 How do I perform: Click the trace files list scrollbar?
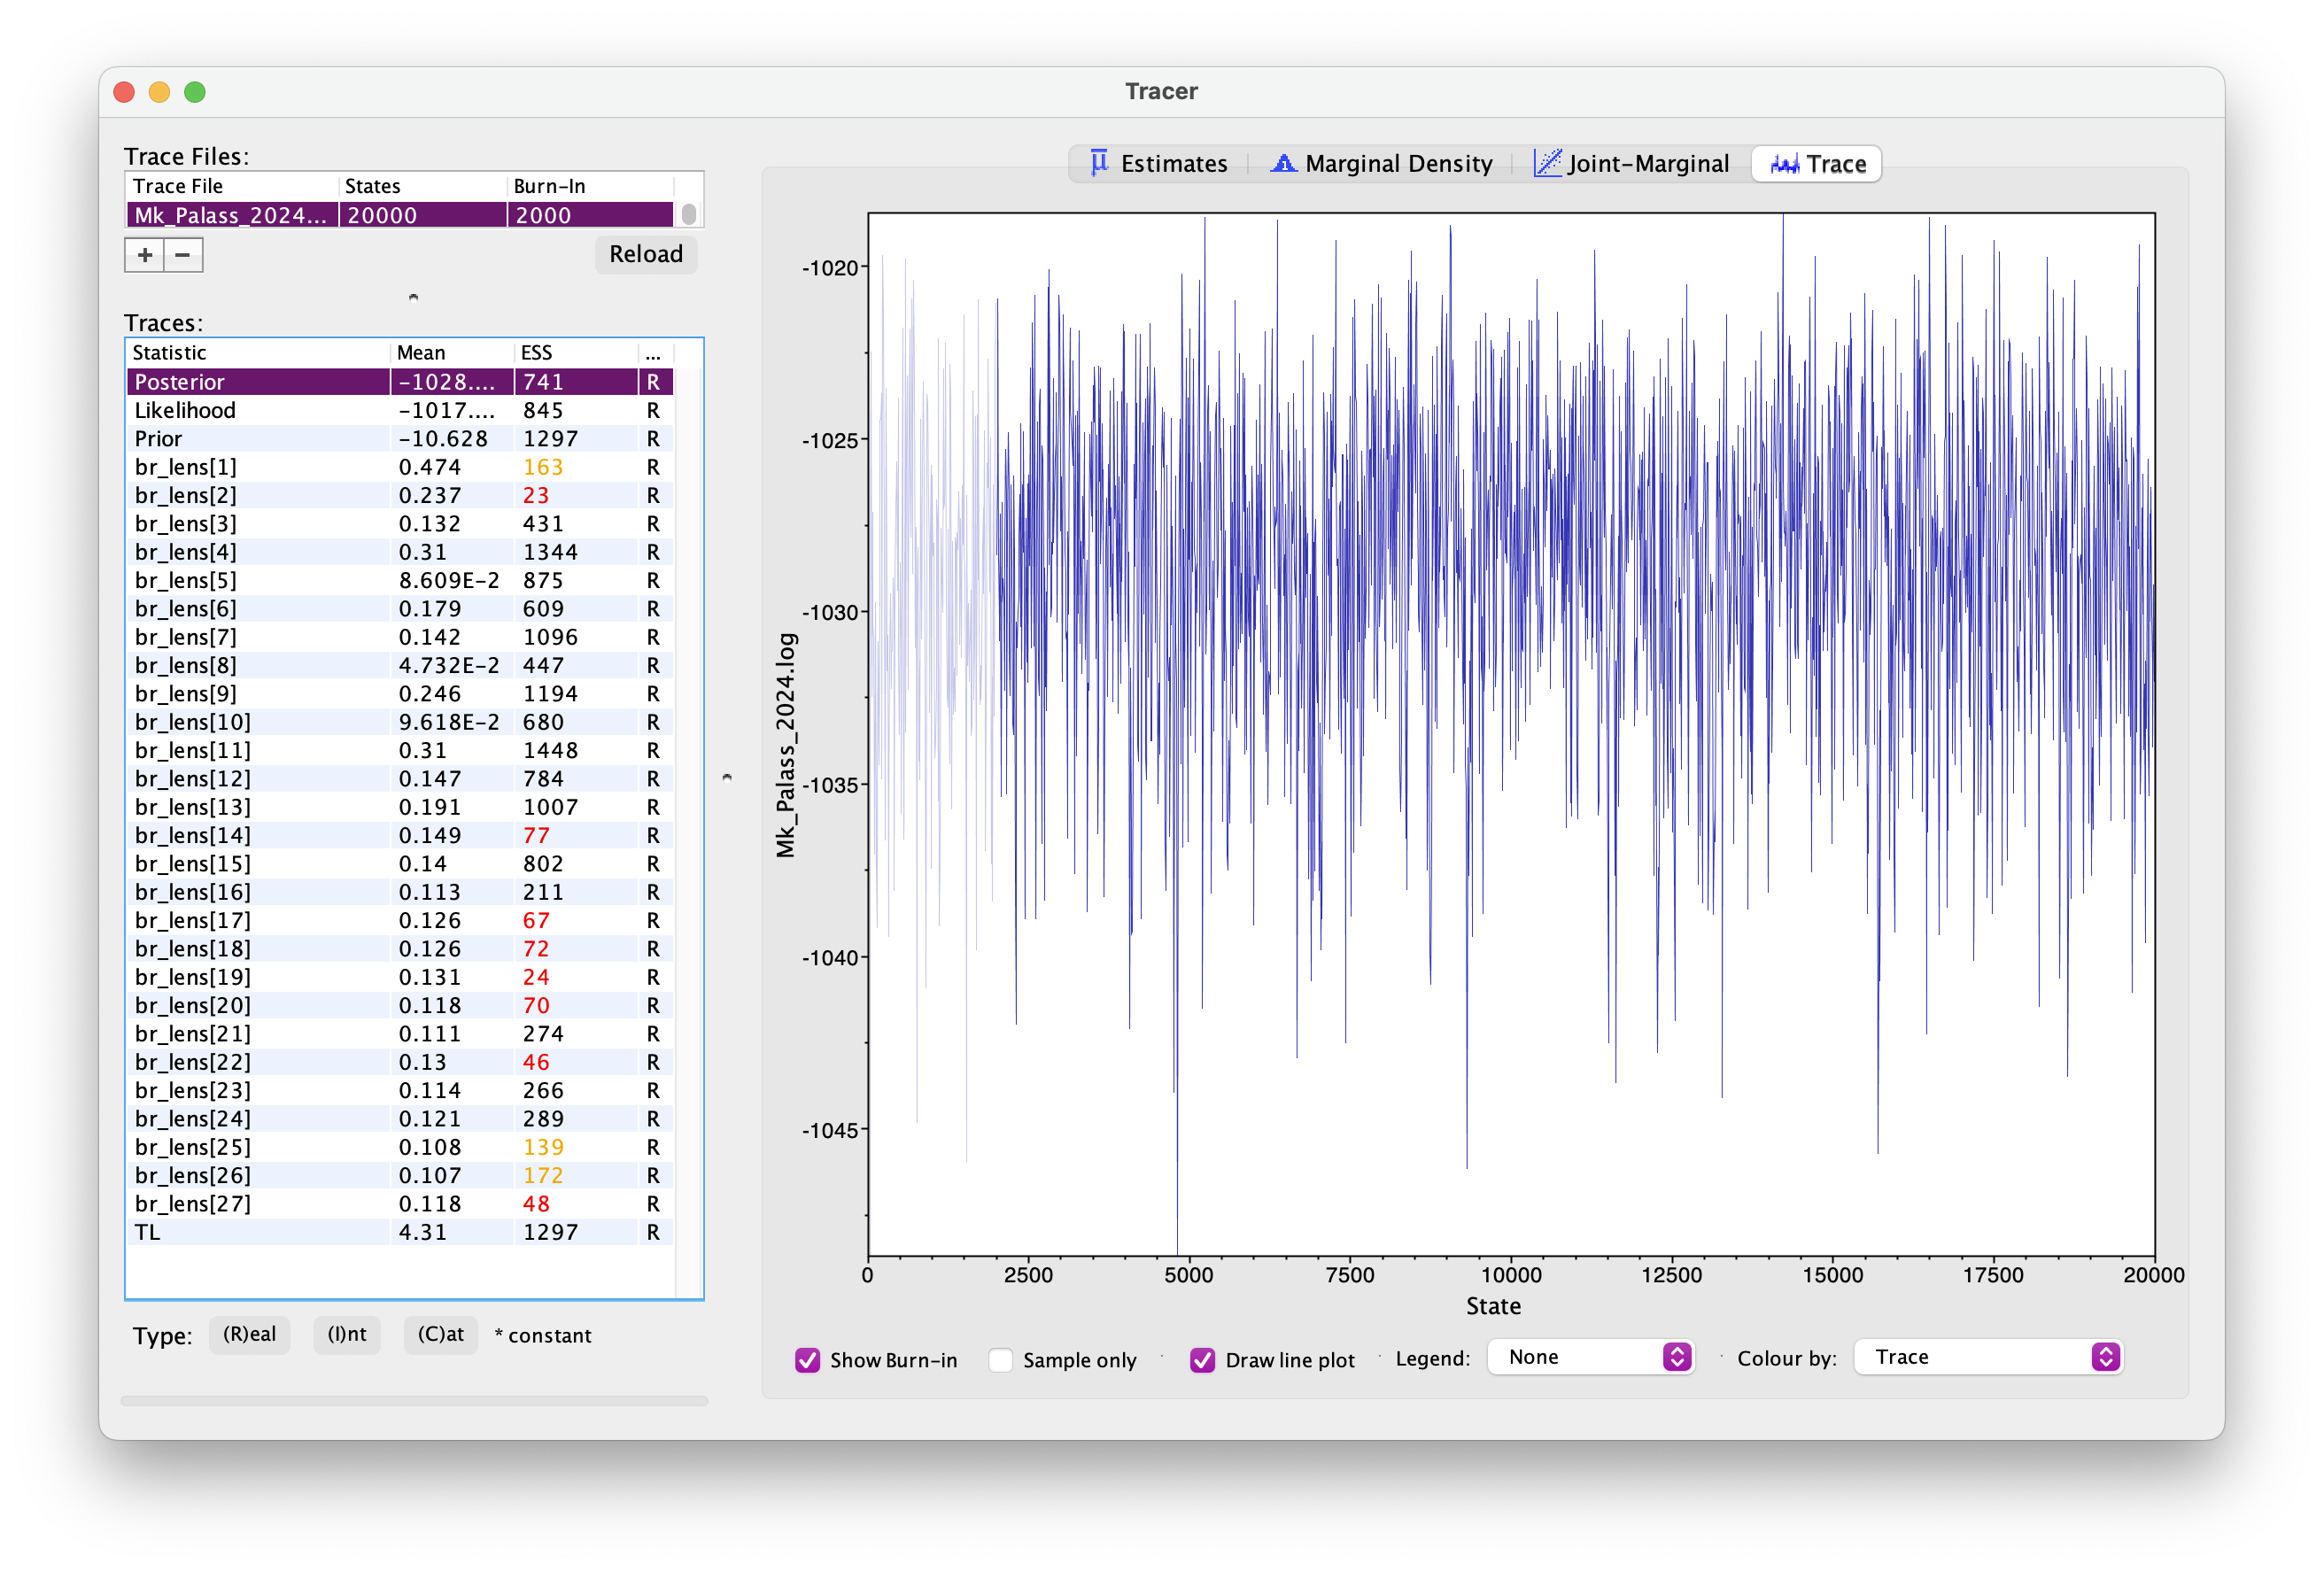(689, 215)
